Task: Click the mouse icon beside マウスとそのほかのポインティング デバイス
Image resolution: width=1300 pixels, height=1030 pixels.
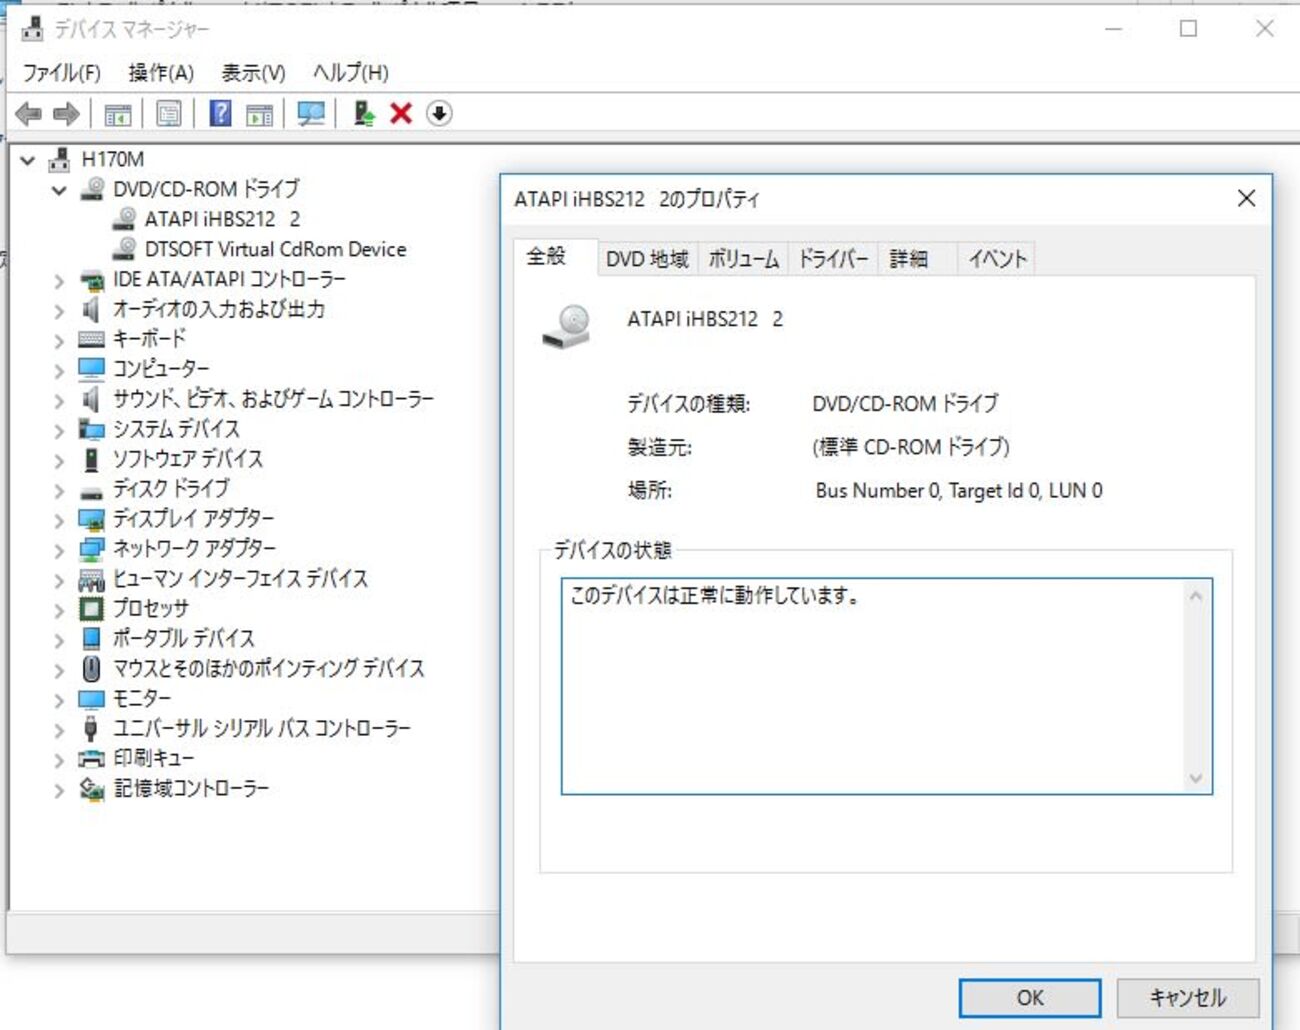Action: point(91,668)
